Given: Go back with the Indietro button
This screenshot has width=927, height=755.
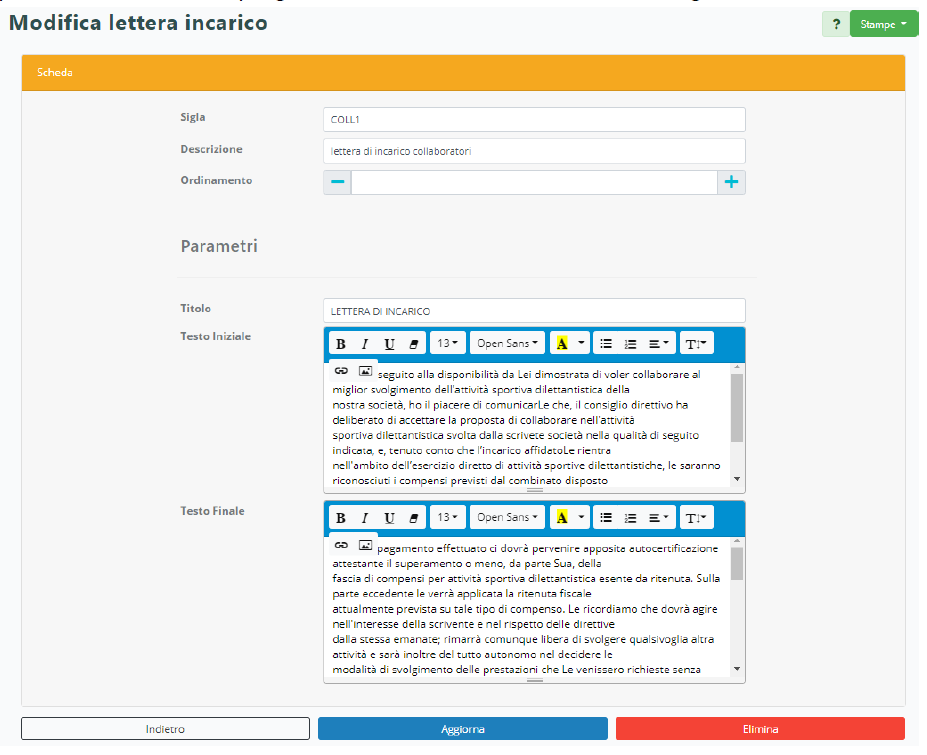Looking at the screenshot, I should (x=165, y=729).
